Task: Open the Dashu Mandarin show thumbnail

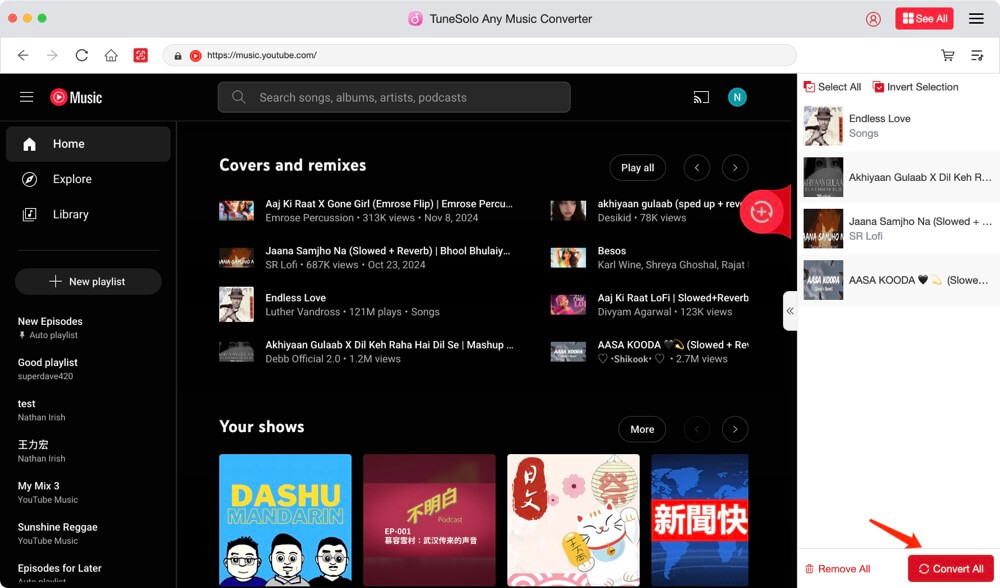Action: pyautogui.click(x=285, y=520)
